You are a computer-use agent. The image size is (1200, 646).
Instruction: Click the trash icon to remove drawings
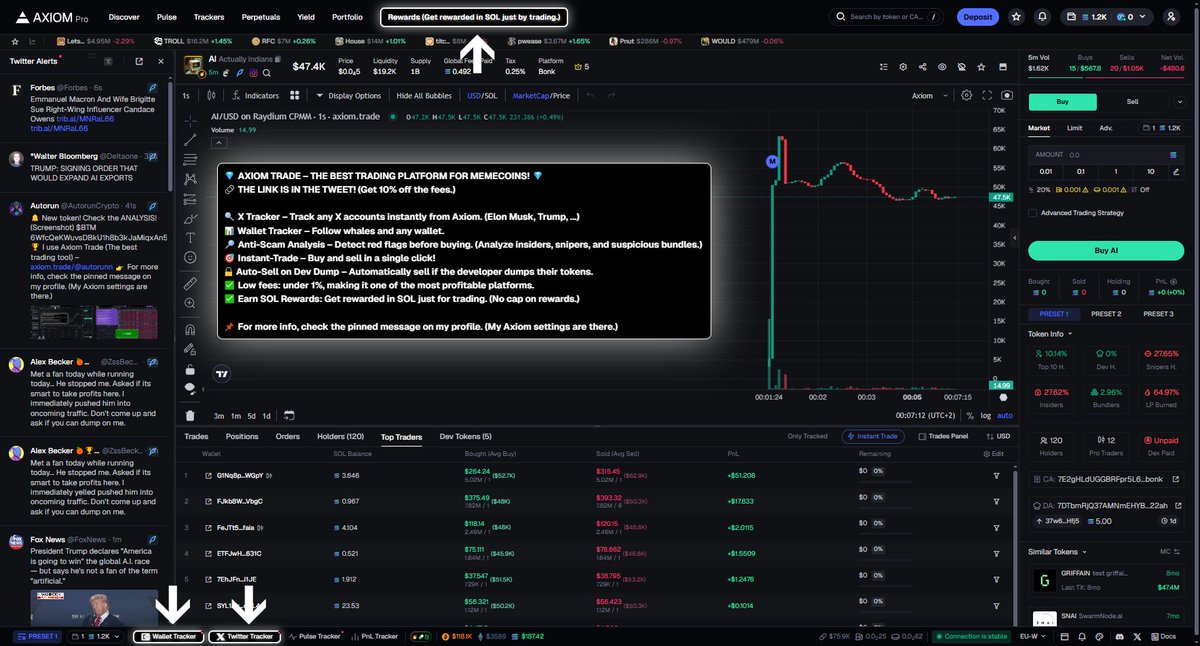190,415
